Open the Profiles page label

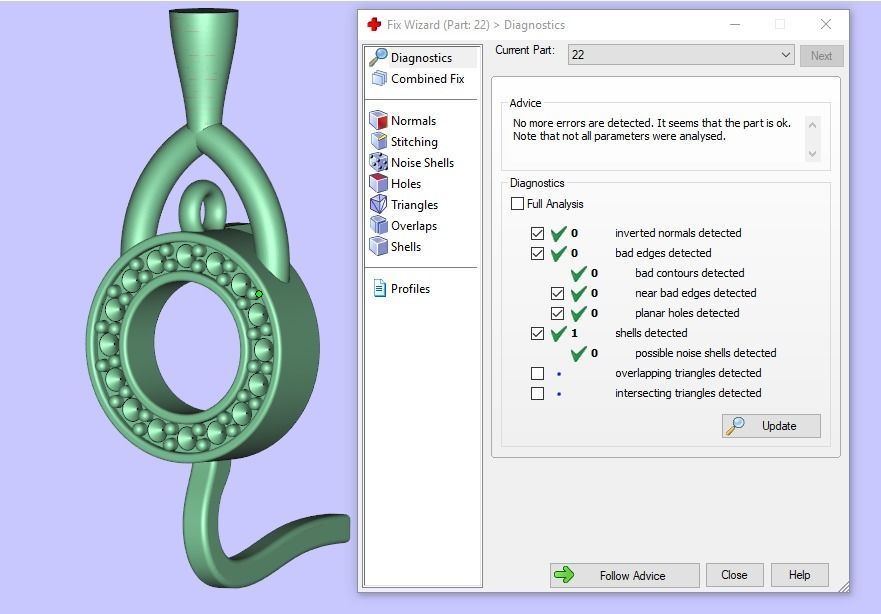(410, 289)
